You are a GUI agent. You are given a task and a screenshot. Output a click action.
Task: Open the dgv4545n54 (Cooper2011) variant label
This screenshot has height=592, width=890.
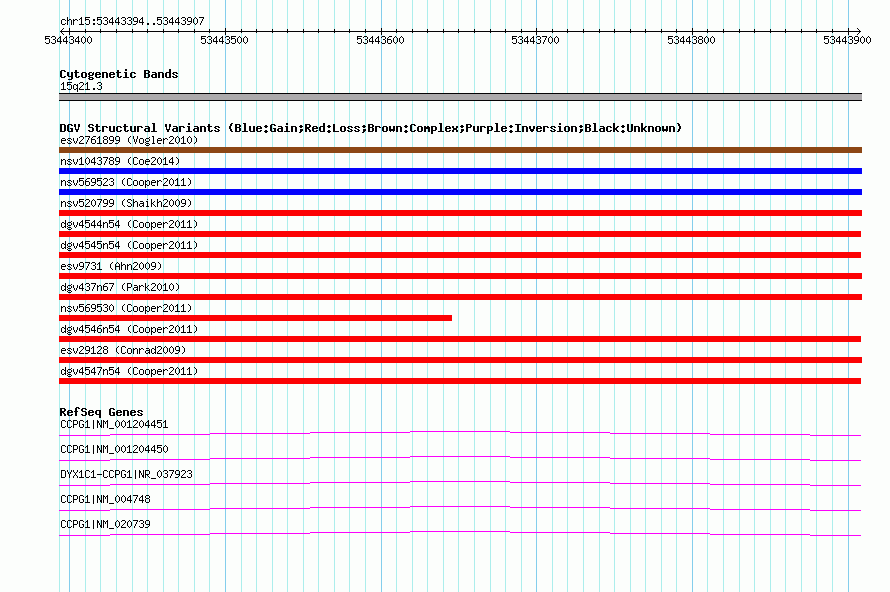129,245
